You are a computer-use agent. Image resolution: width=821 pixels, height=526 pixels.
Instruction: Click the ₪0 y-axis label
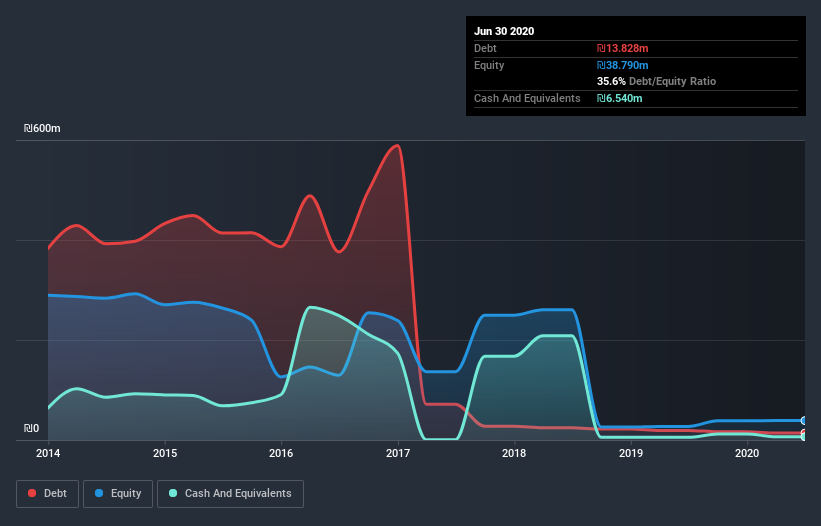coord(31,428)
